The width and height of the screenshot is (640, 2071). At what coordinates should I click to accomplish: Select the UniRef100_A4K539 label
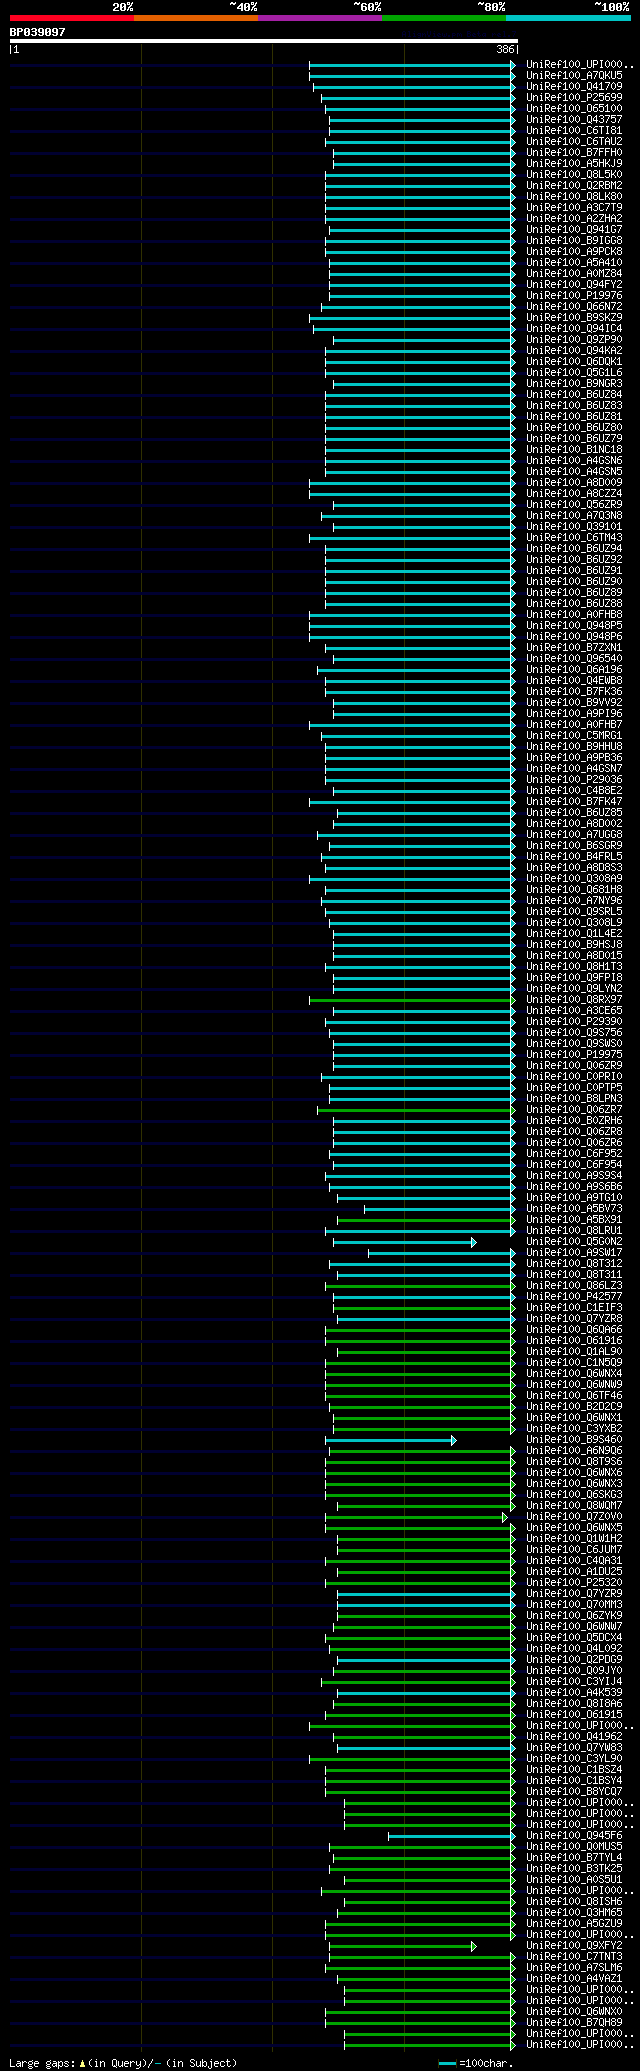(574, 1692)
